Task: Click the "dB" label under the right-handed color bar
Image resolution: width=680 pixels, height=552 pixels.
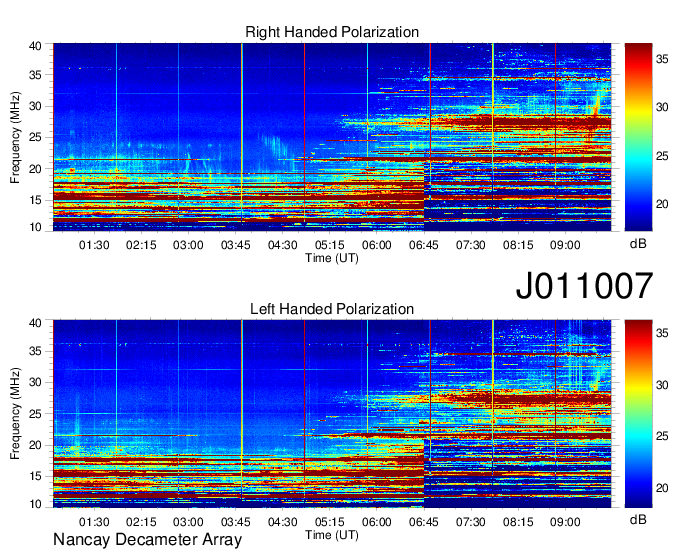Action: pyautogui.click(x=638, y=244)
